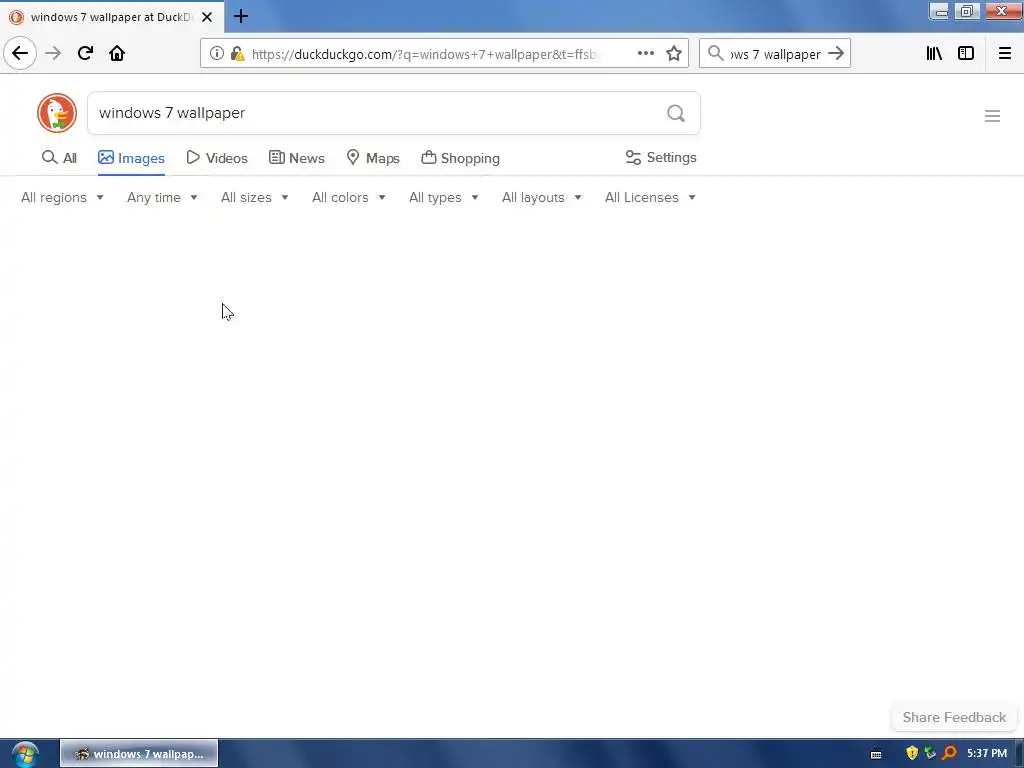1024x768 pixels.
Task: Expand the All sizes filter
Action: [x=254, y=197]
